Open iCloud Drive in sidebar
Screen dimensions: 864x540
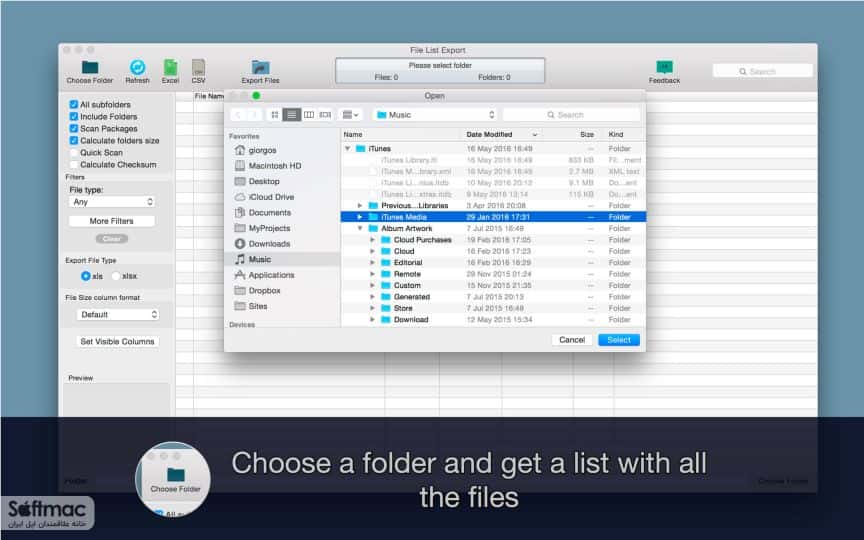(x=264, y=197)
